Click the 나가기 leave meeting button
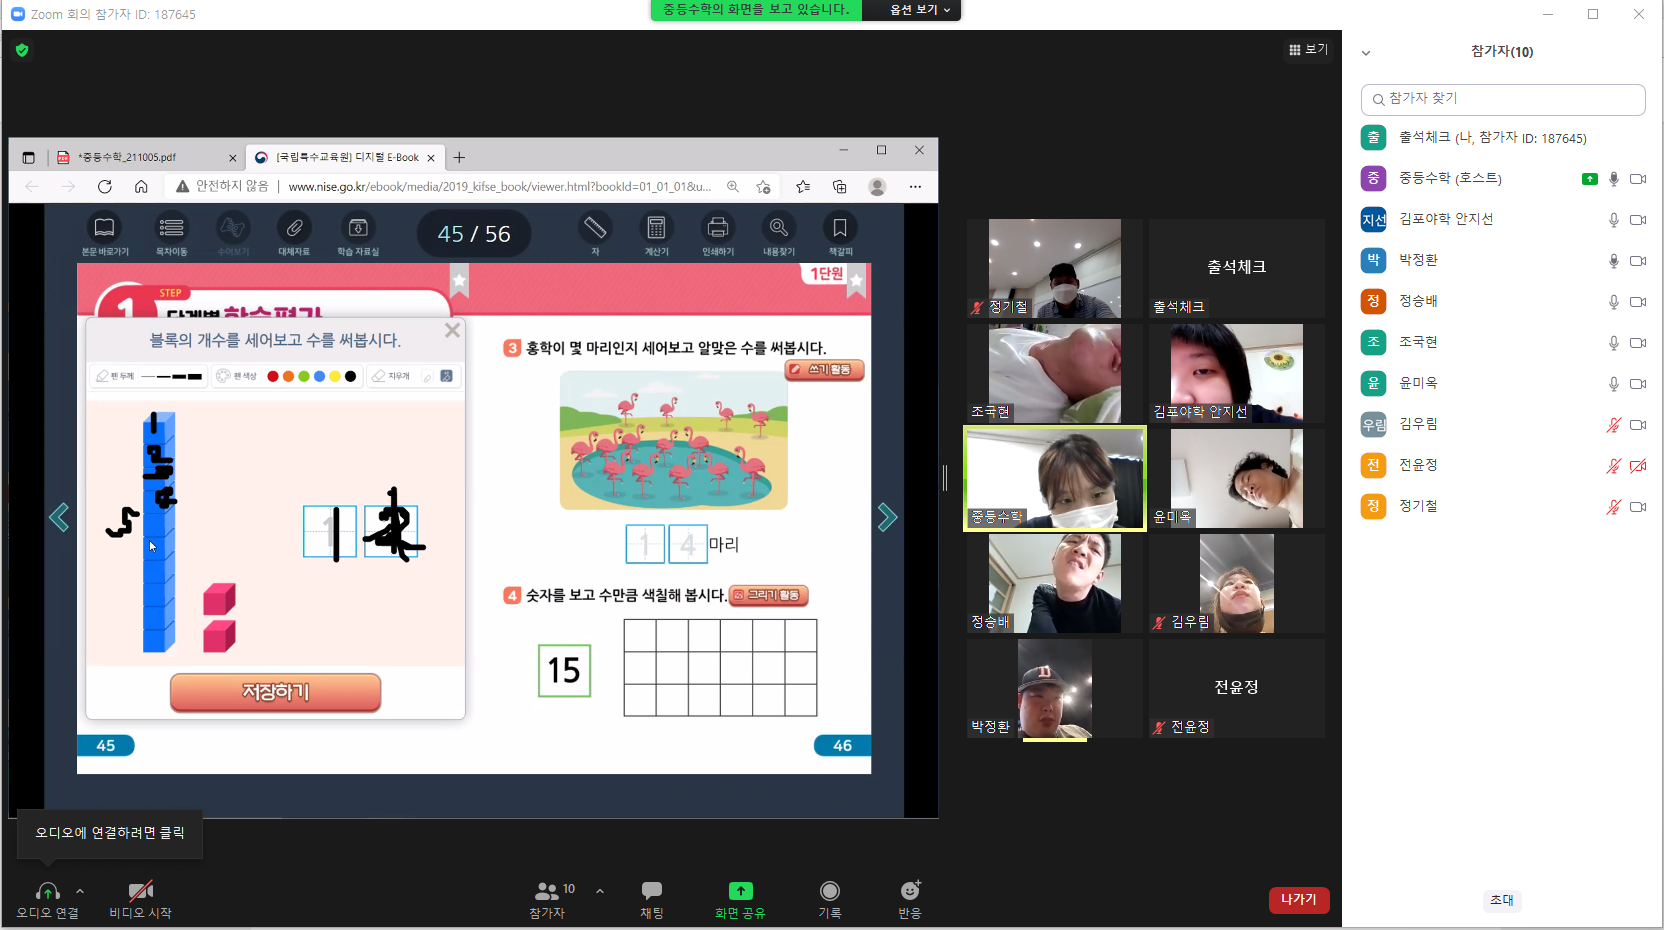 click(1299, 899)
